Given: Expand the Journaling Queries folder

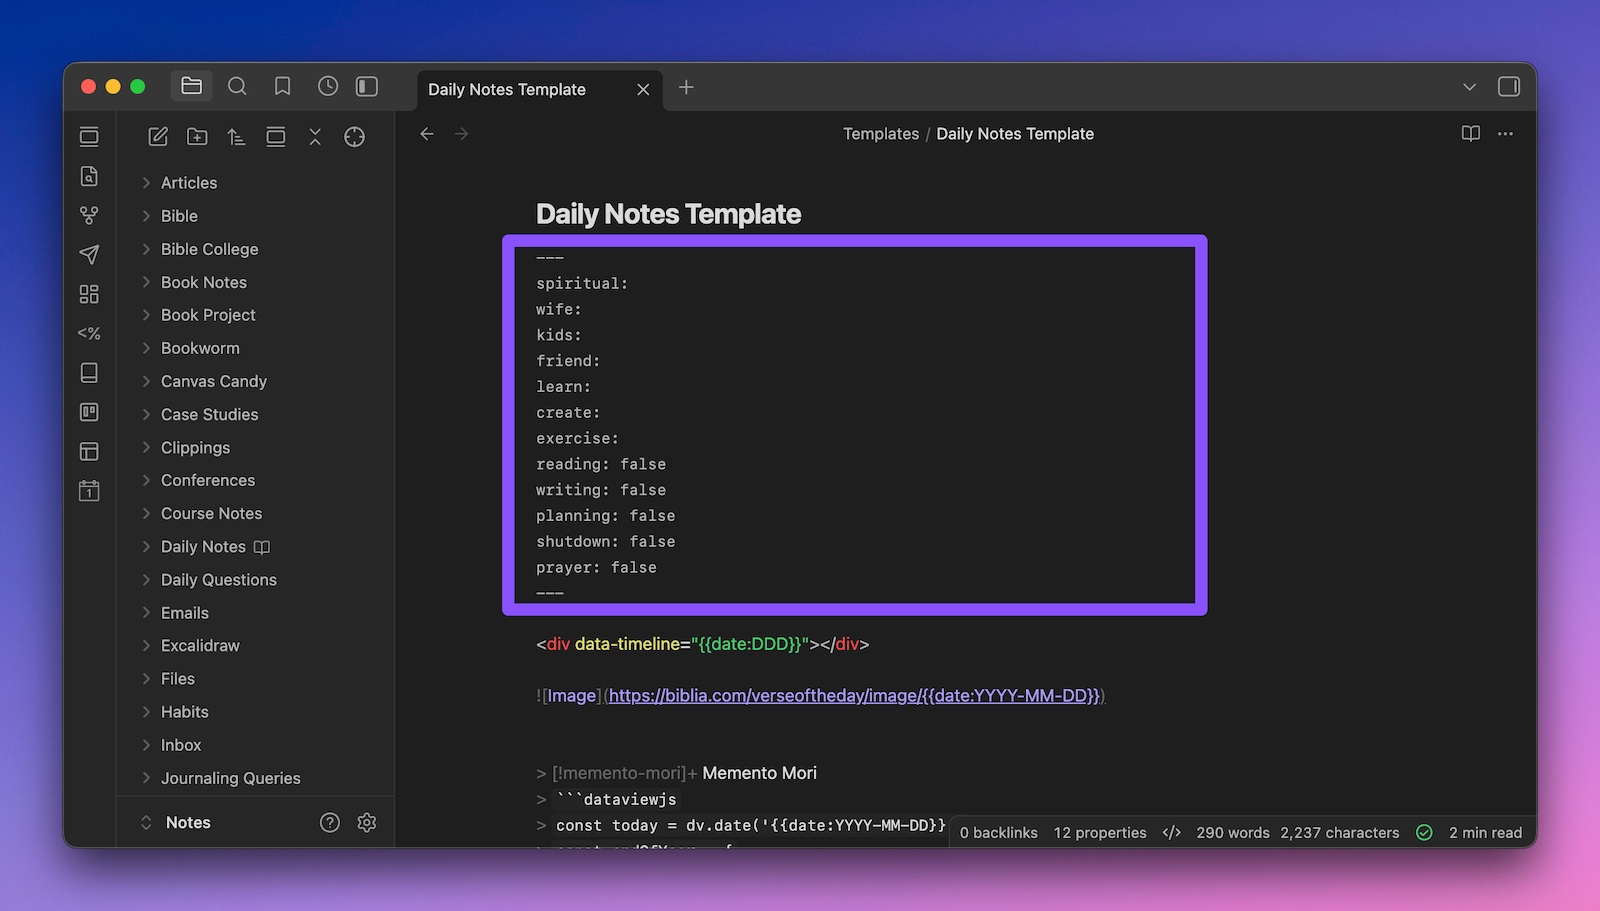Looking at the screenshot, I should (146, 778).
